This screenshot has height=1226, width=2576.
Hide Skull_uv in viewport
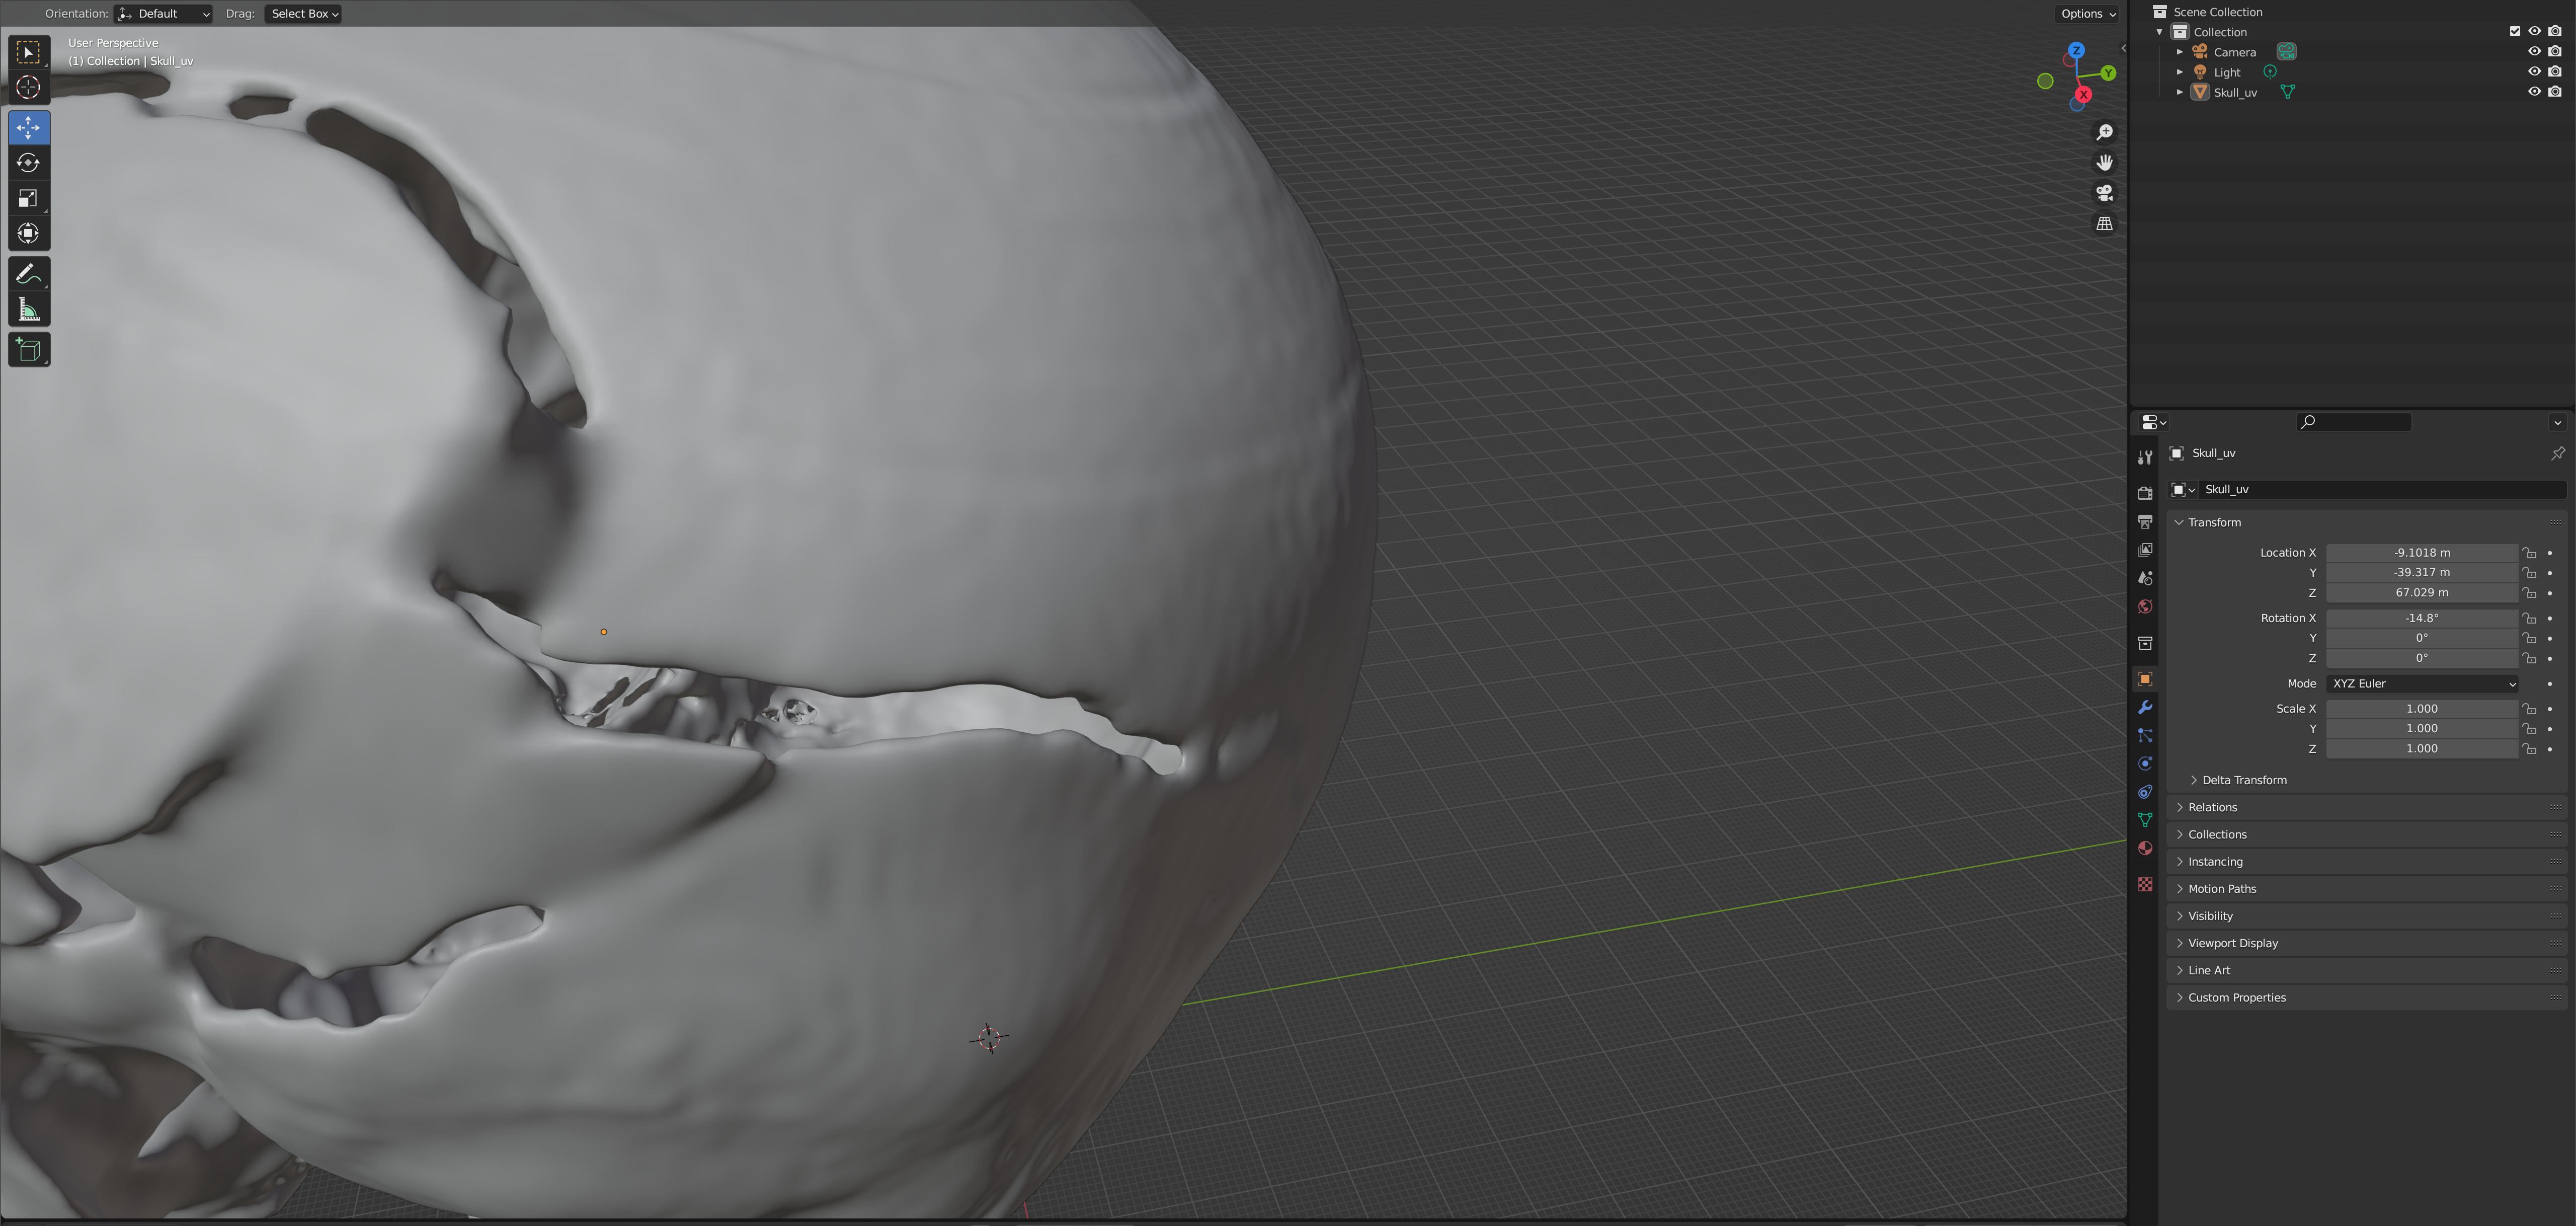(2534, 91)
